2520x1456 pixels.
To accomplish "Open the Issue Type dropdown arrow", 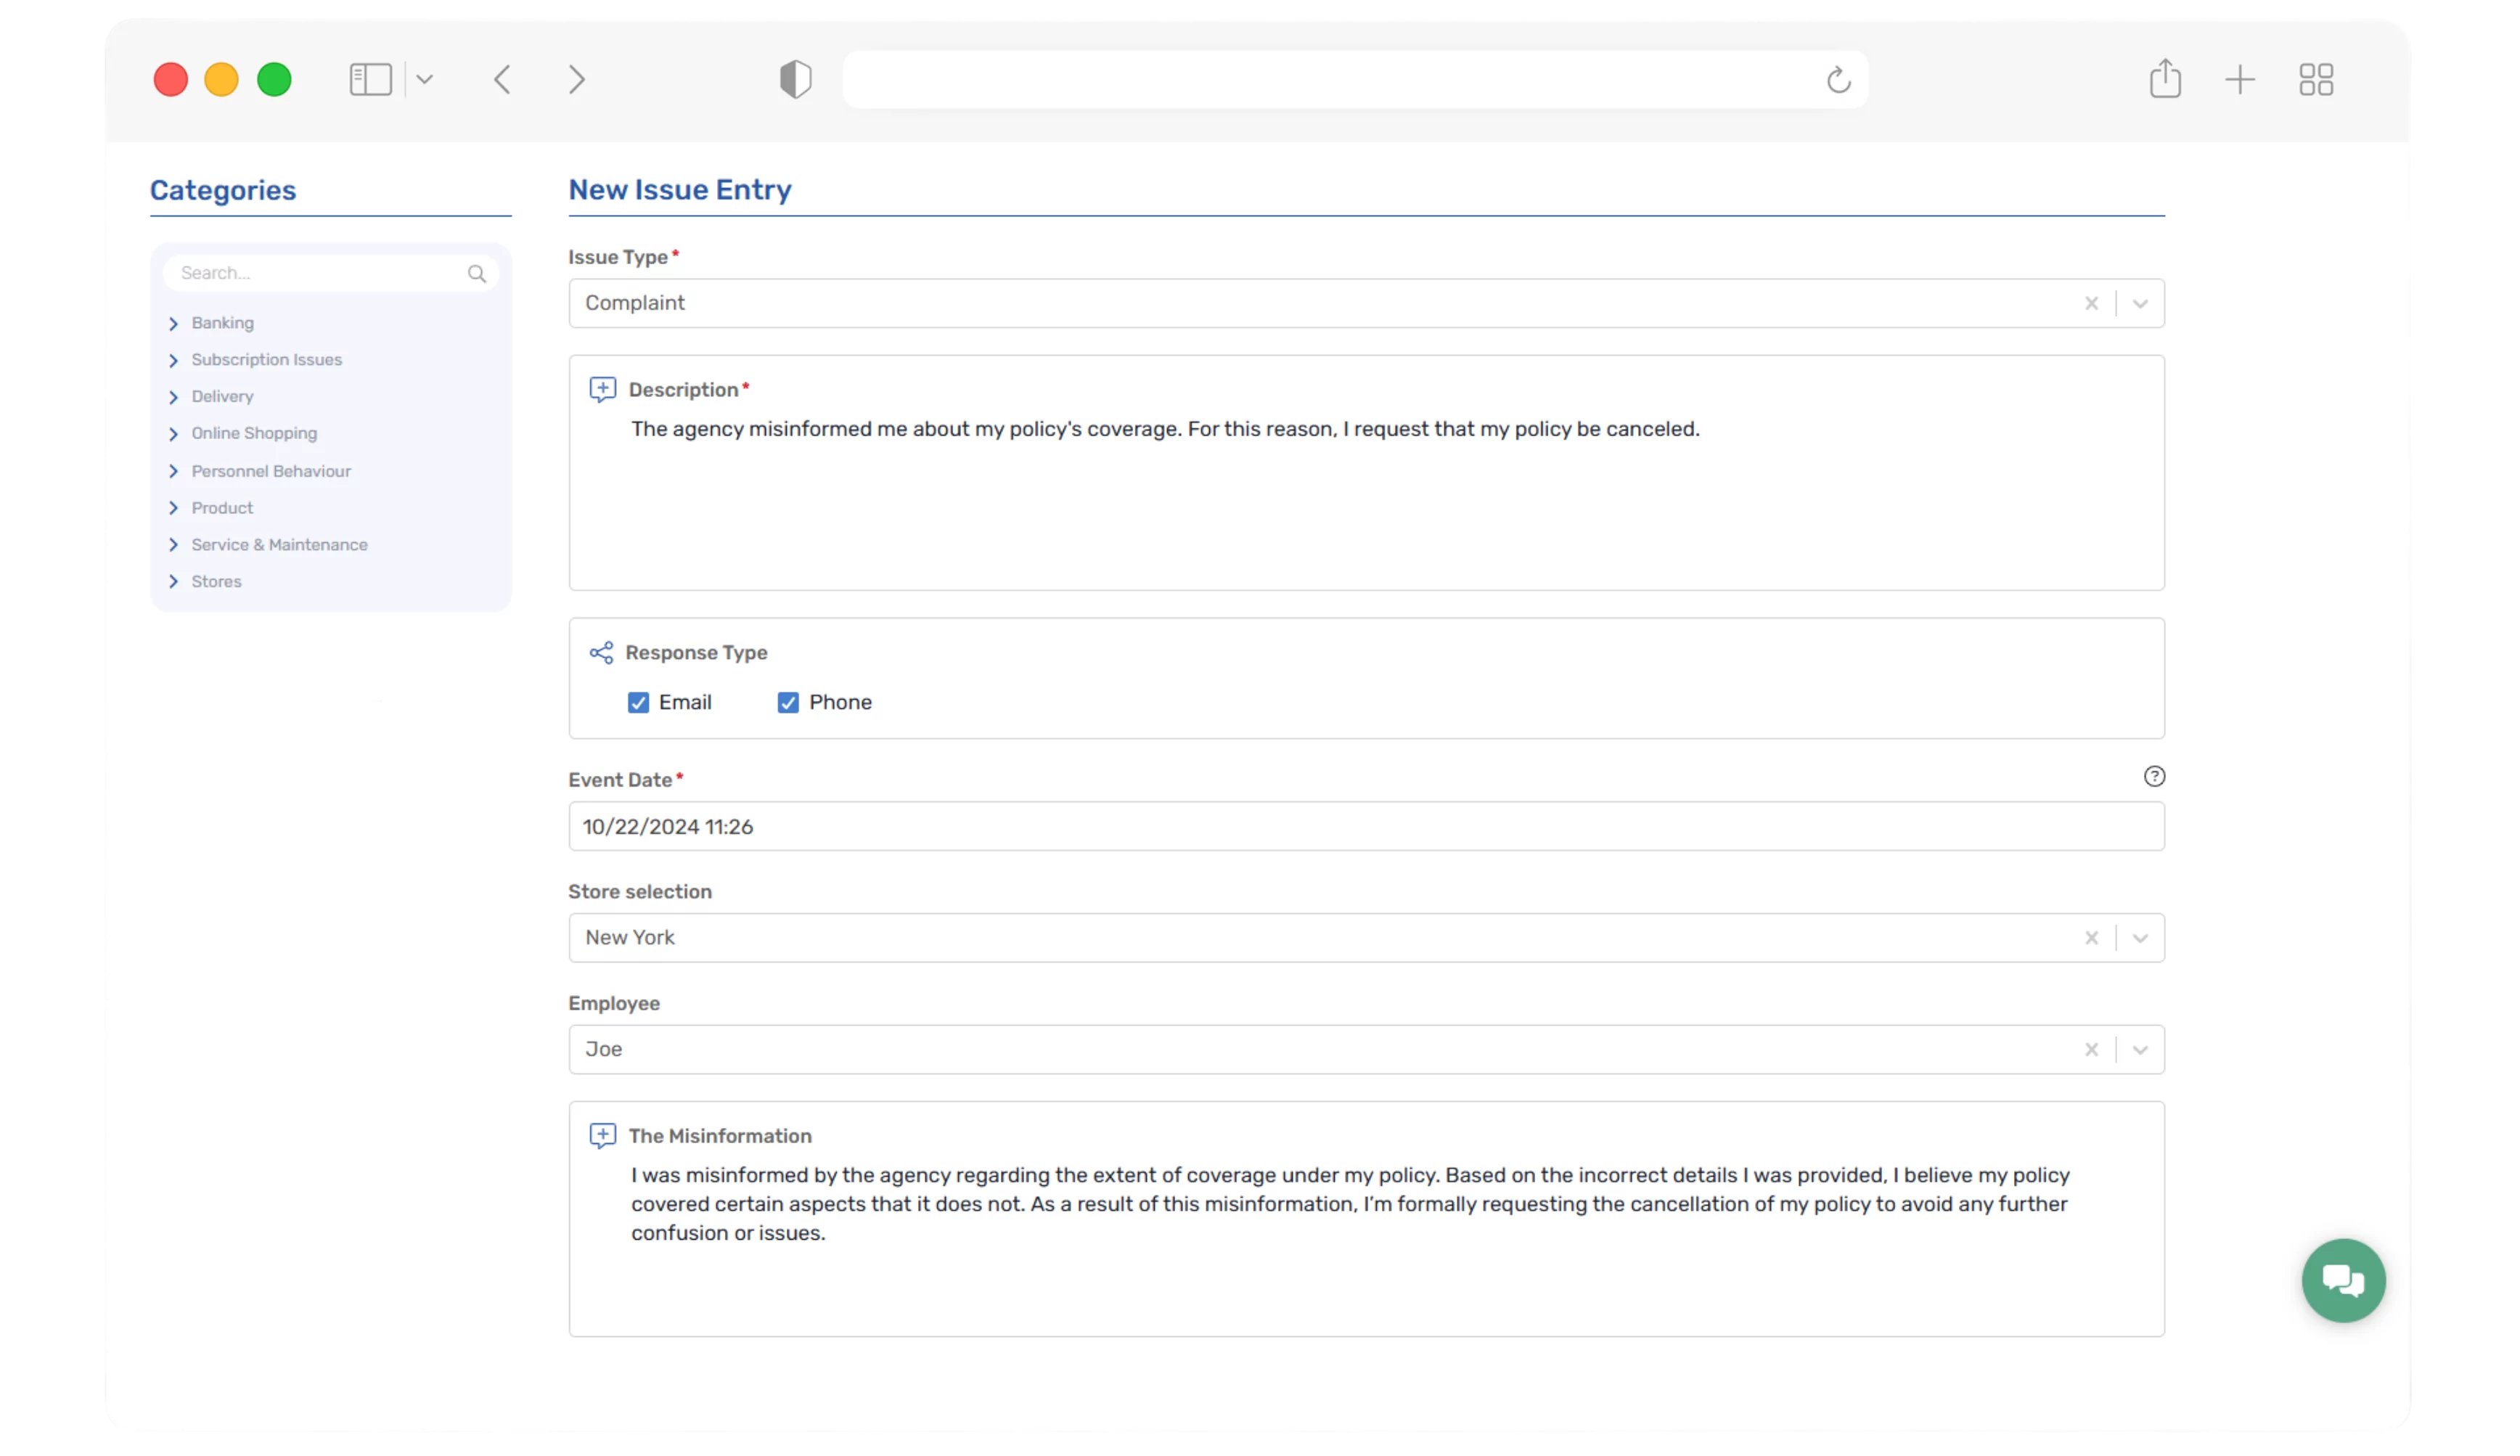I will (x=2139, y=303).
